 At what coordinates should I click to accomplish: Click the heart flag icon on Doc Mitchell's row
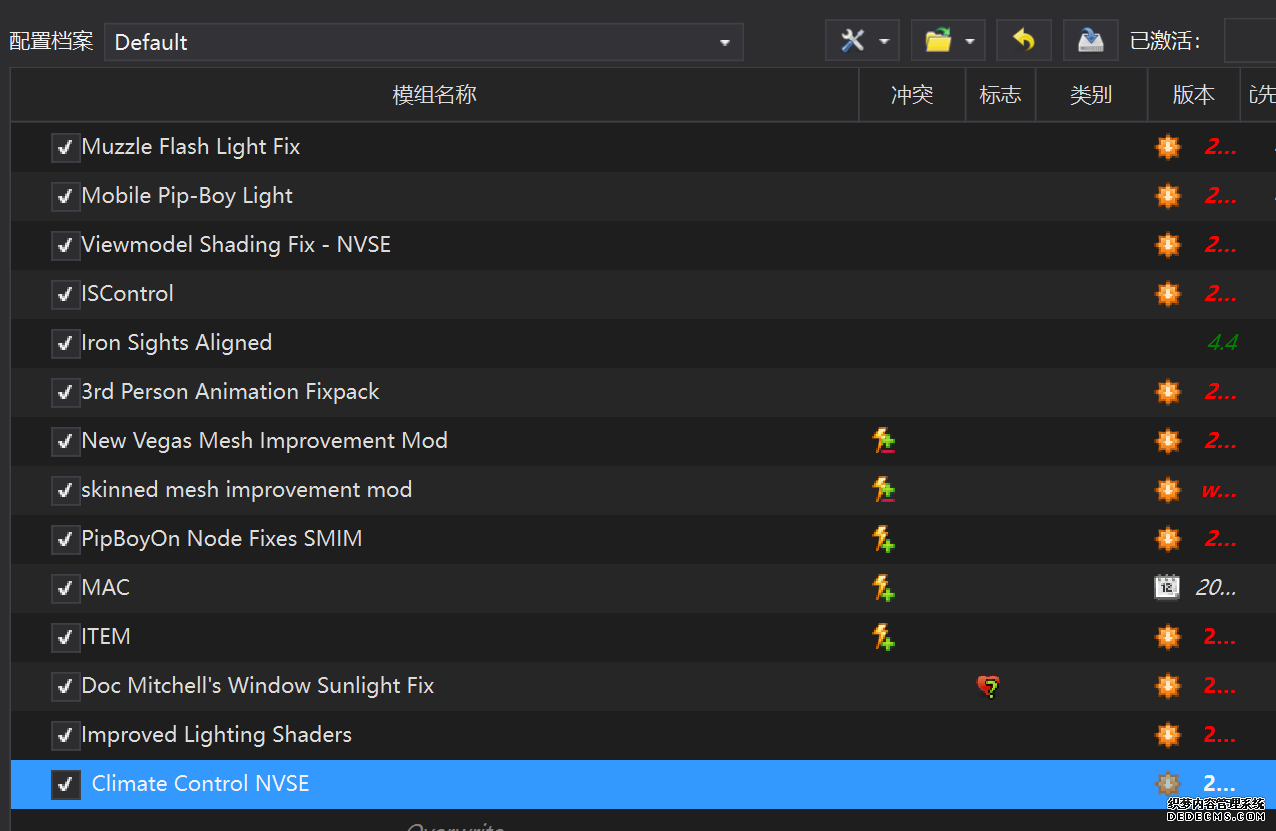(x=988, y=686)
